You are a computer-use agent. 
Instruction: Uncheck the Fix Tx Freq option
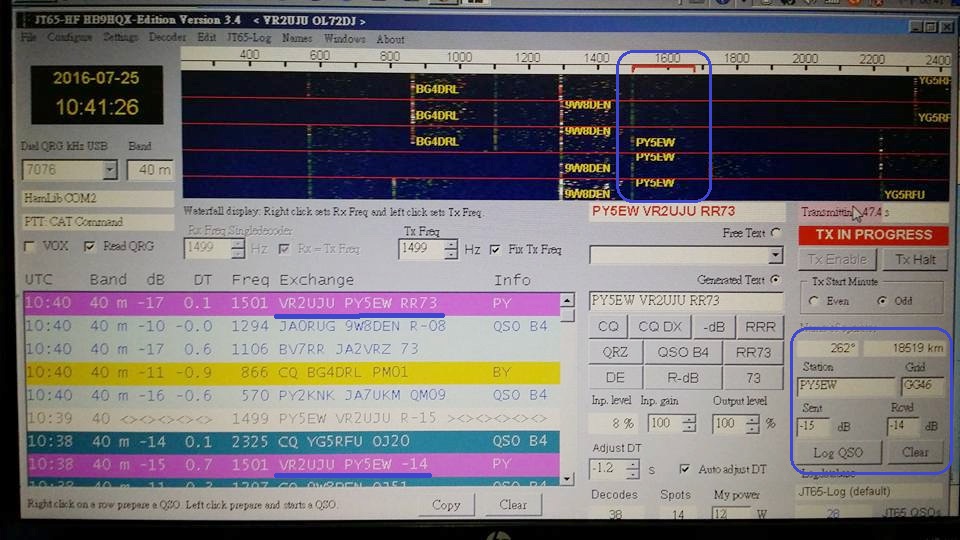496,250
